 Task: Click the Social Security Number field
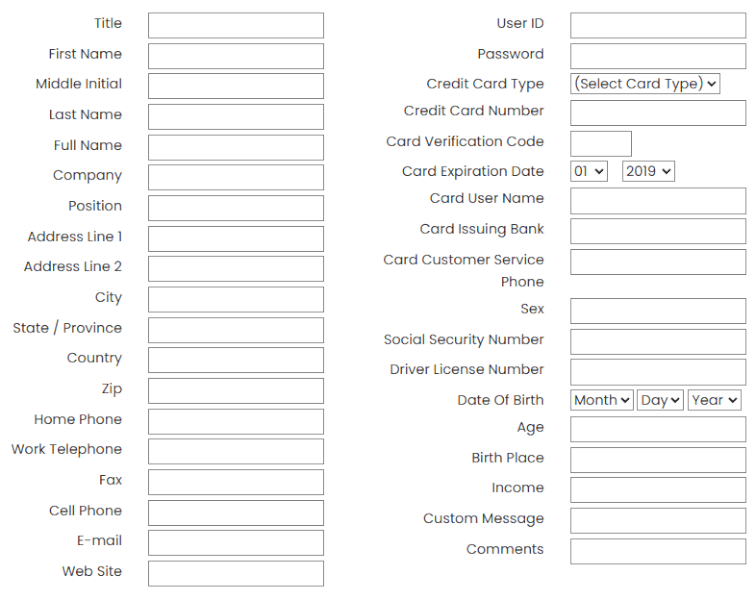[x=658, y=342]
